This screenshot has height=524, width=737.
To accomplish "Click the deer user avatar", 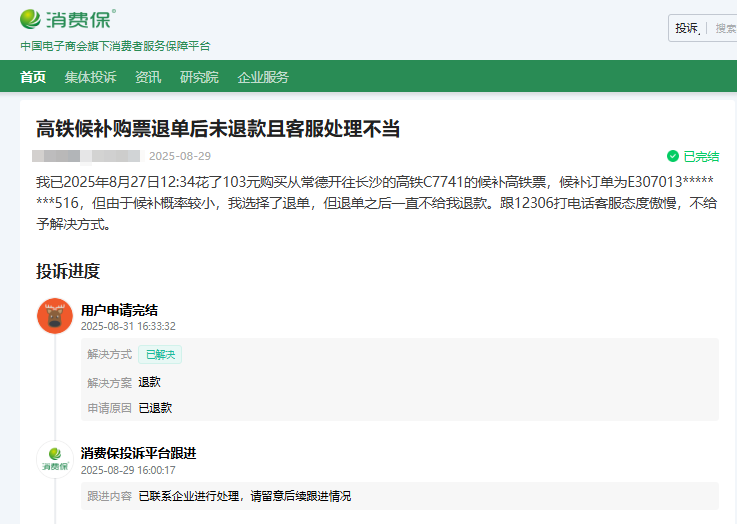I will click(54, 316).
